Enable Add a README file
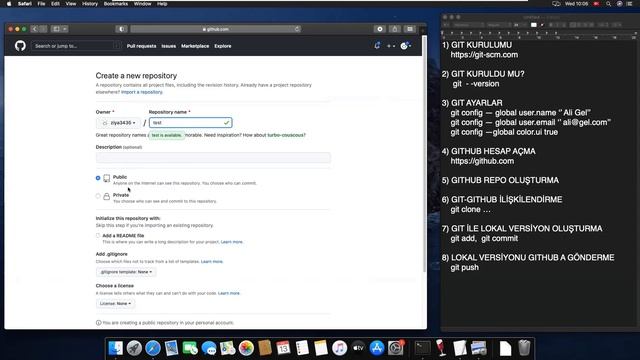Viewport: 640px width, 360px height. point(98,236)
